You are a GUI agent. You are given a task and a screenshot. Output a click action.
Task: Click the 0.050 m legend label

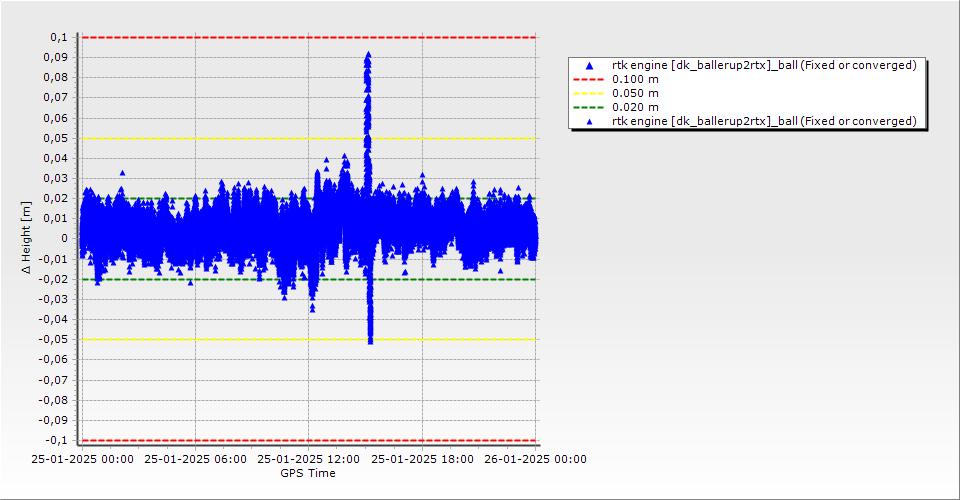coord(636,94)
